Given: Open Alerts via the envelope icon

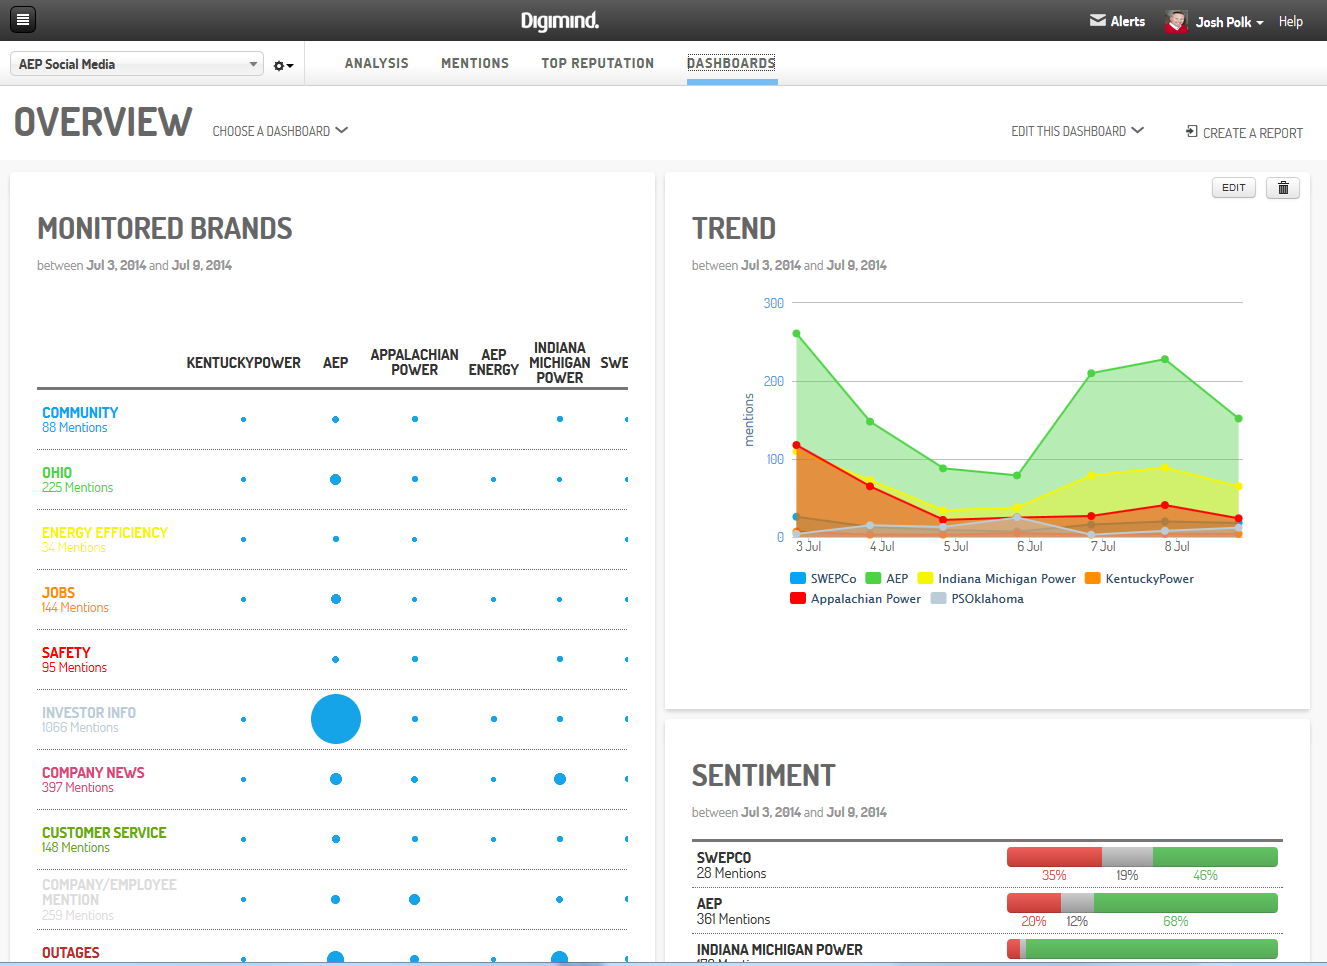Looking at the screenshot, I should tap(1098, 20).
